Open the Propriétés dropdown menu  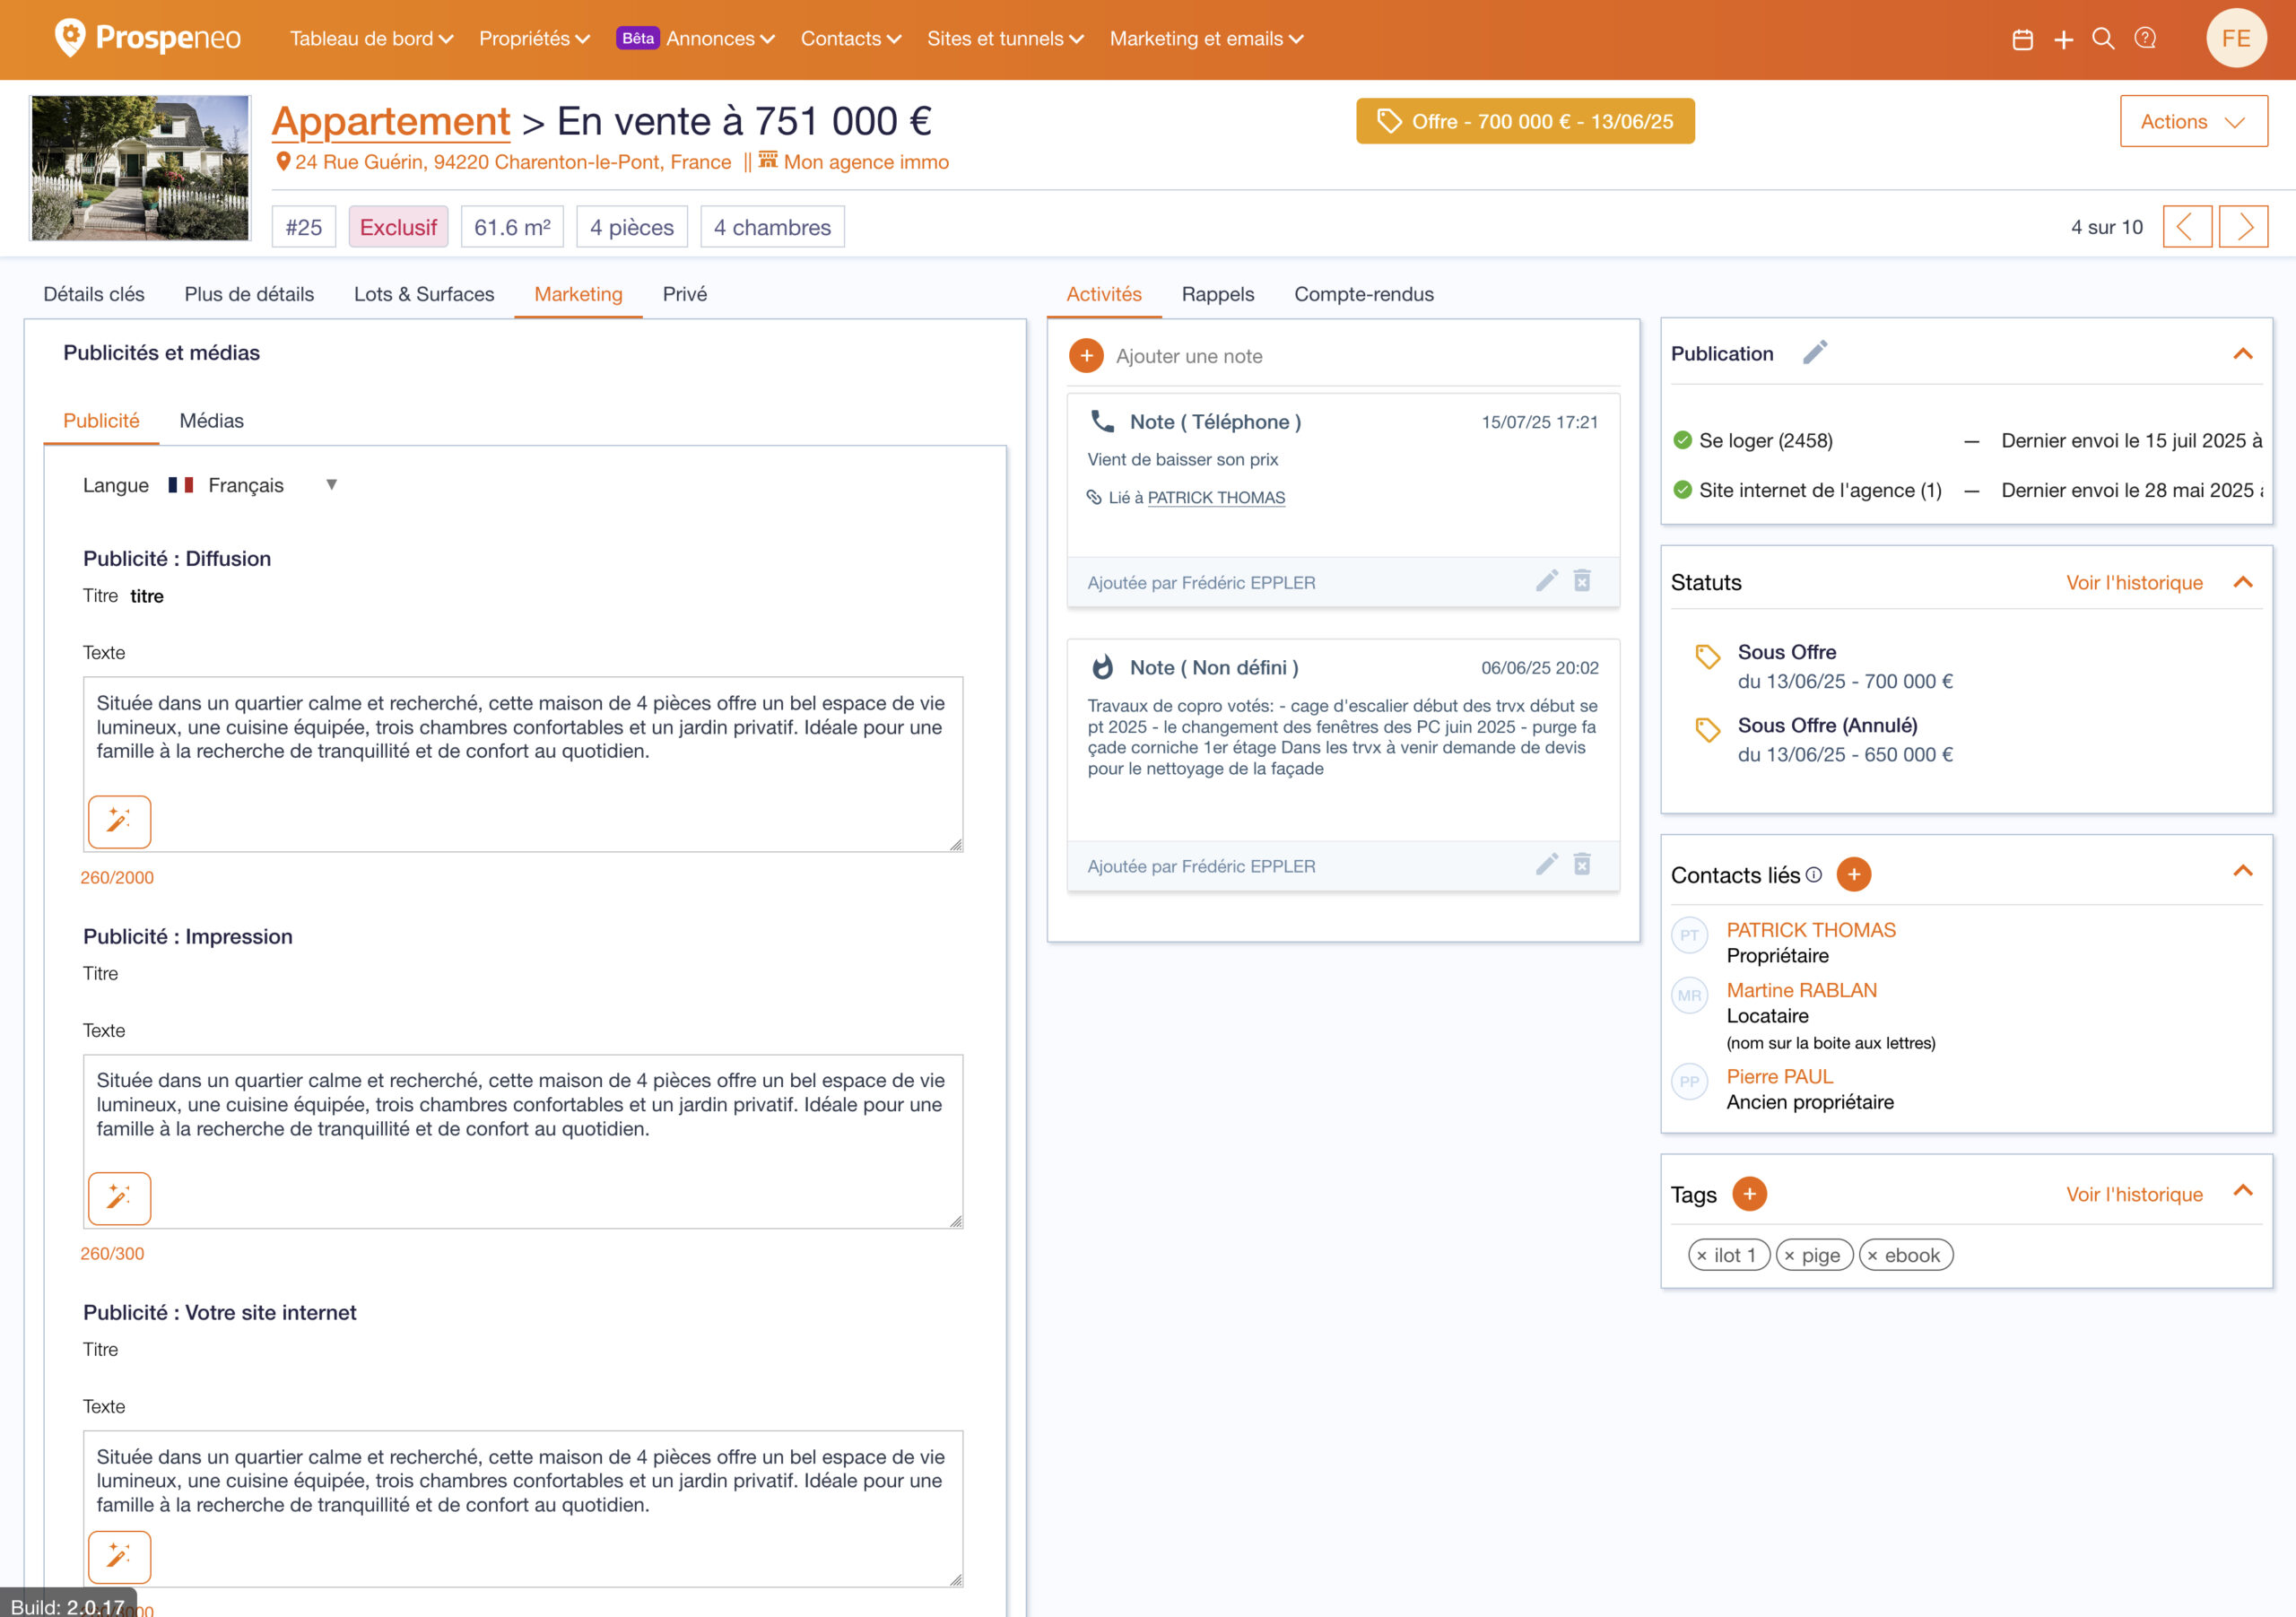coord(534,39)
